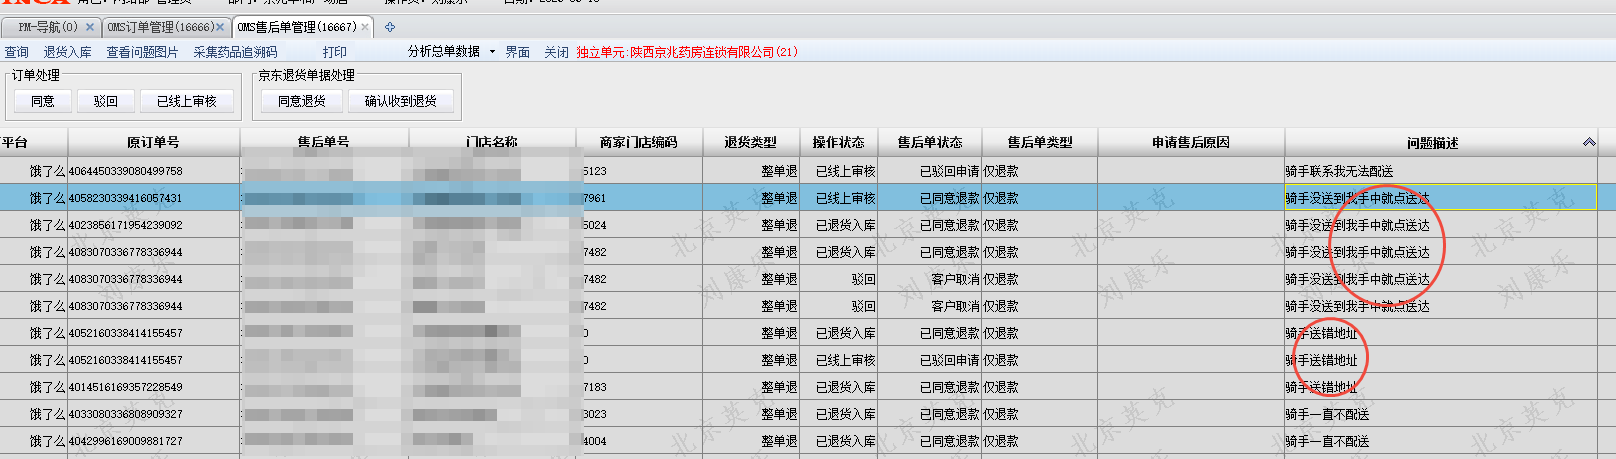
Task: Click 仅退款 in the order 4058230339416057431 row
Action: (x=1001, y=198)
